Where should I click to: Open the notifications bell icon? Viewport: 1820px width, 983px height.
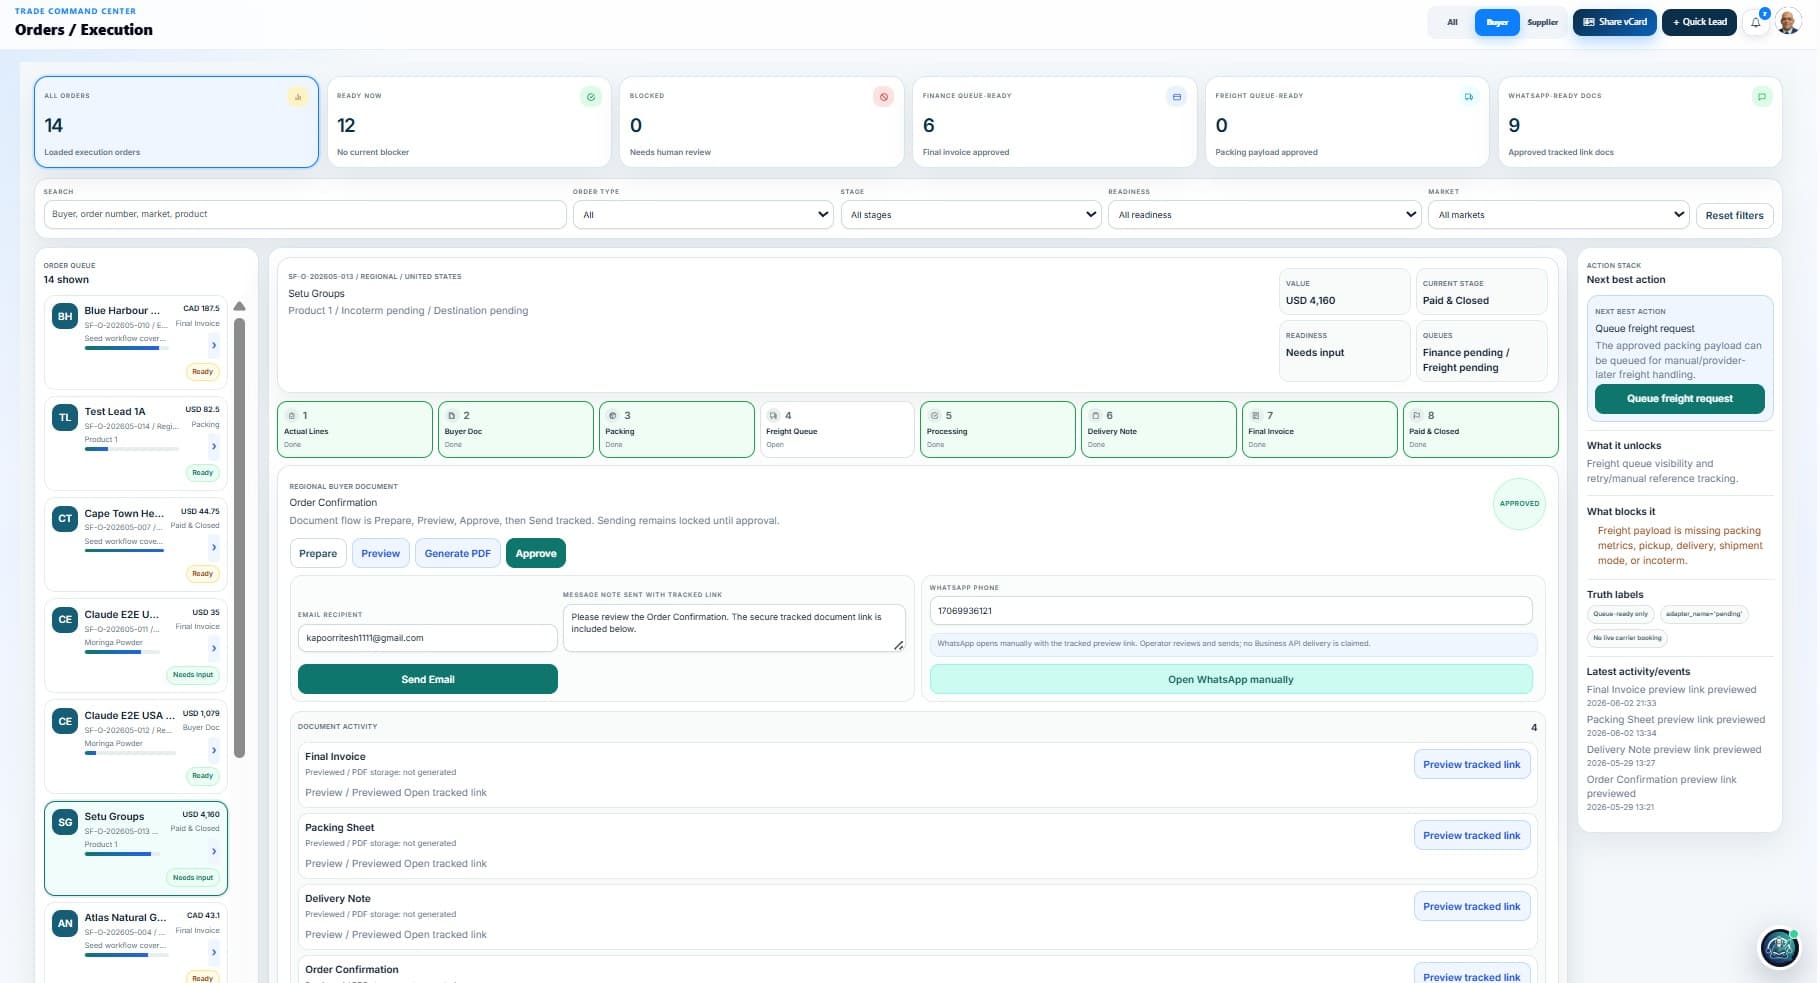(x=1756, y=22)
